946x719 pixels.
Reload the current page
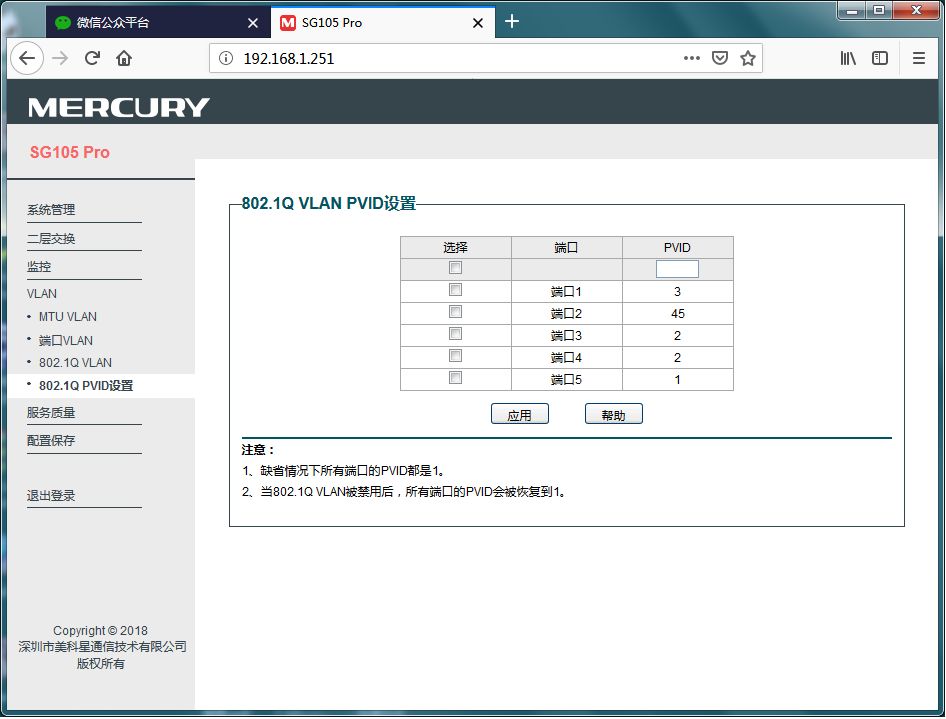point(92,59)
